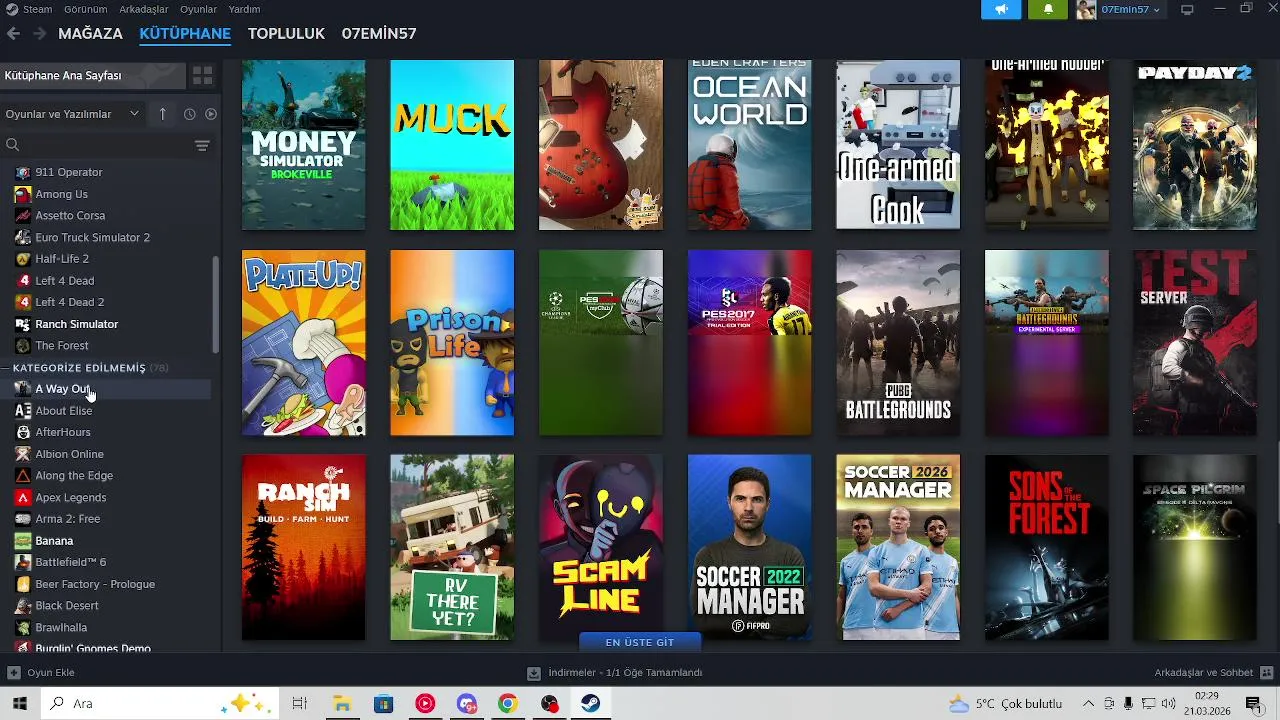Open File Explorer from the taskbar

(x=342, y=704)
